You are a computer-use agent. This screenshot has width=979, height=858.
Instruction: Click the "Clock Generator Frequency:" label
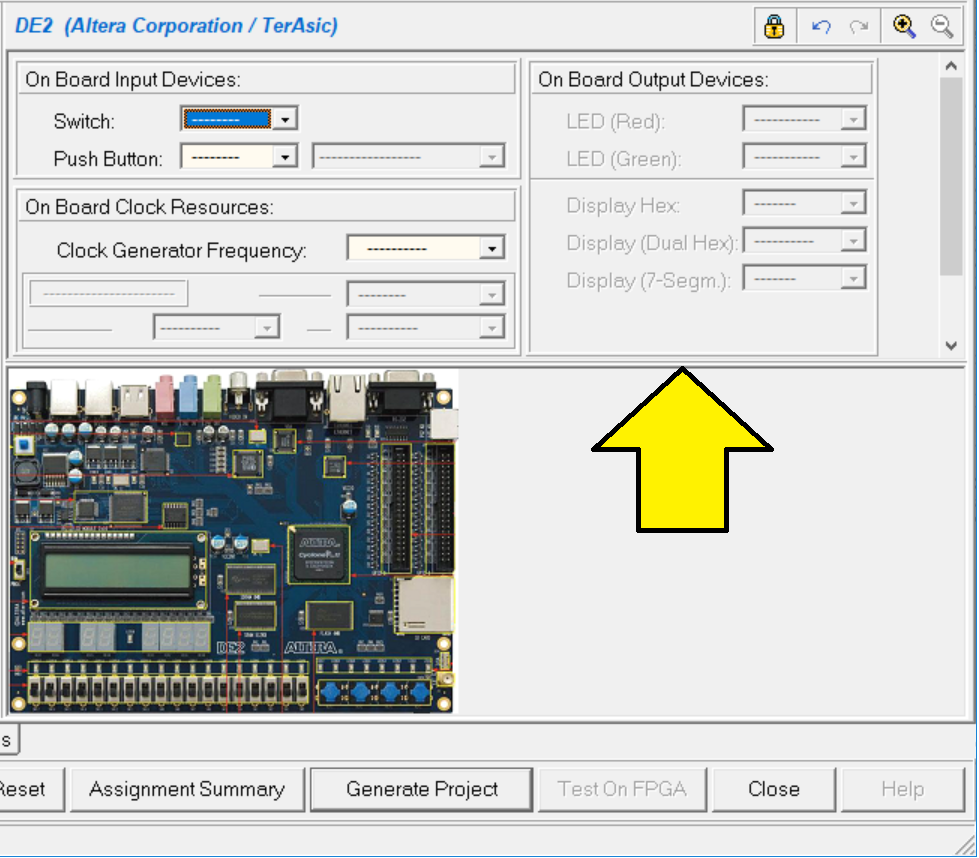182,250
